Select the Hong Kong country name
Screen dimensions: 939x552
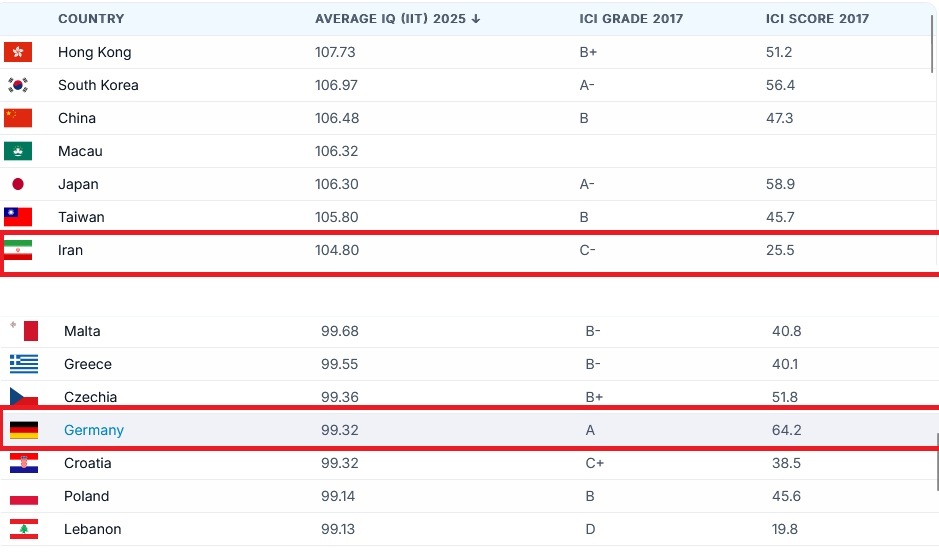tap(95, 52)
